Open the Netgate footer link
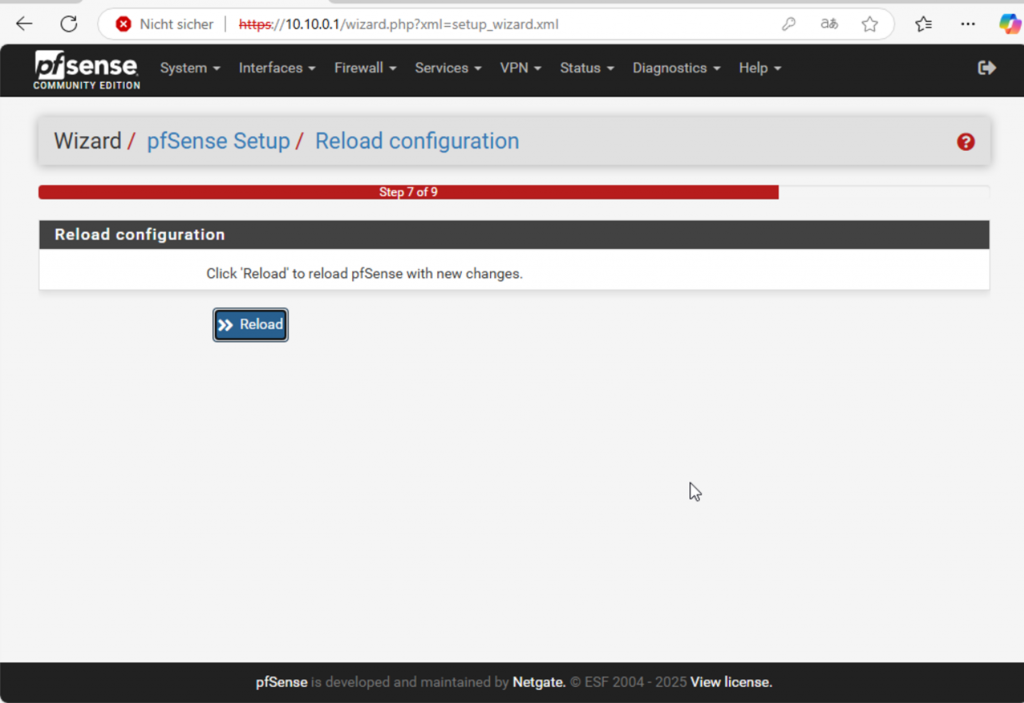This screenshot has width=1024, height=703. 539,682
